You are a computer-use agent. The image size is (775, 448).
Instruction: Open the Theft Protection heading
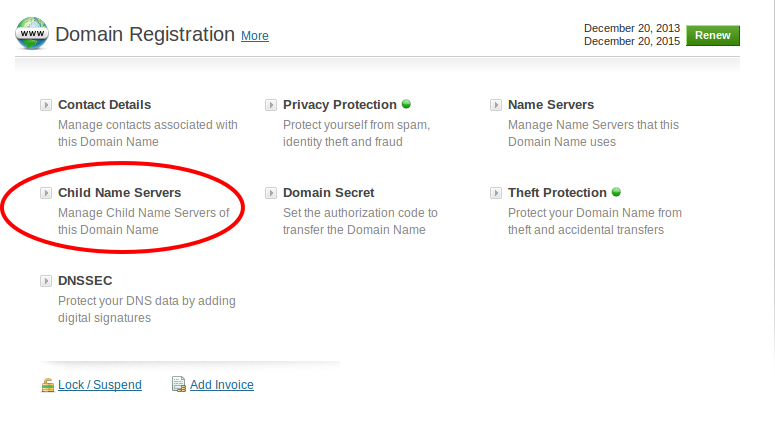coord(557,193)
